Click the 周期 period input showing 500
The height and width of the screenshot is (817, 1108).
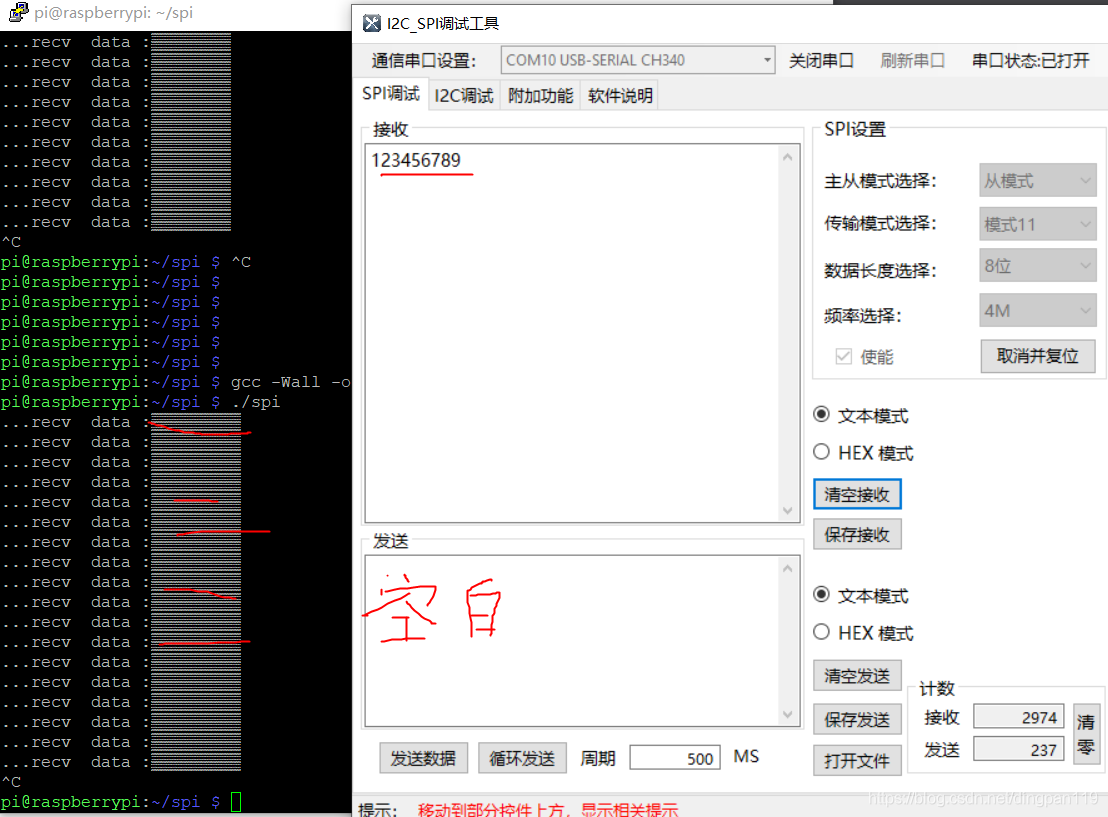(x=674, y=757)
